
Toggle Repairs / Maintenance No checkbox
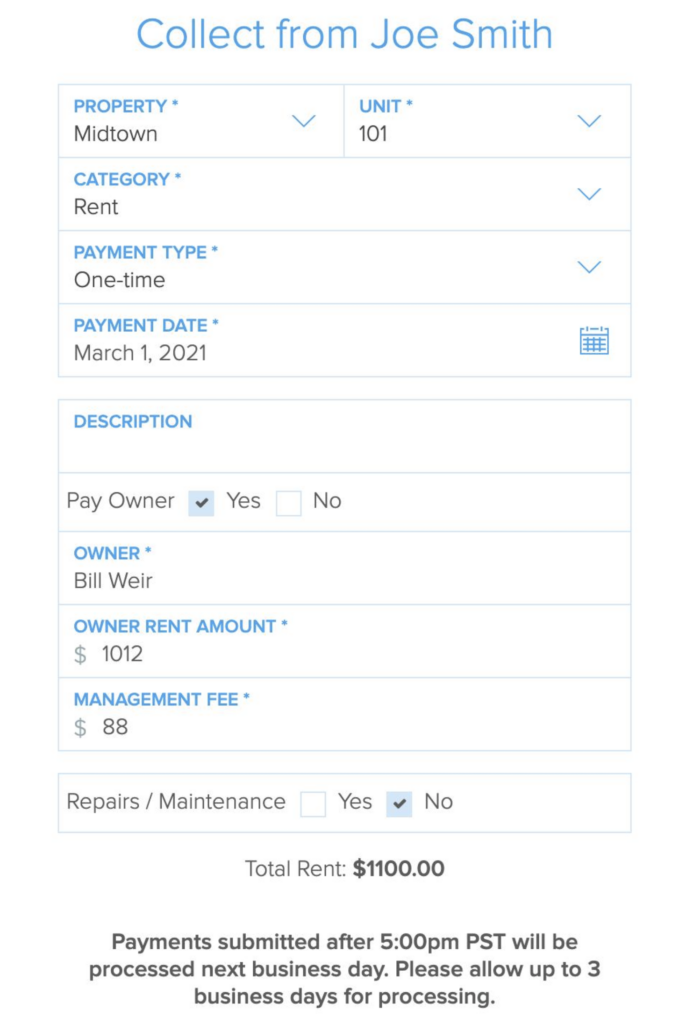(x=399, y=804)
